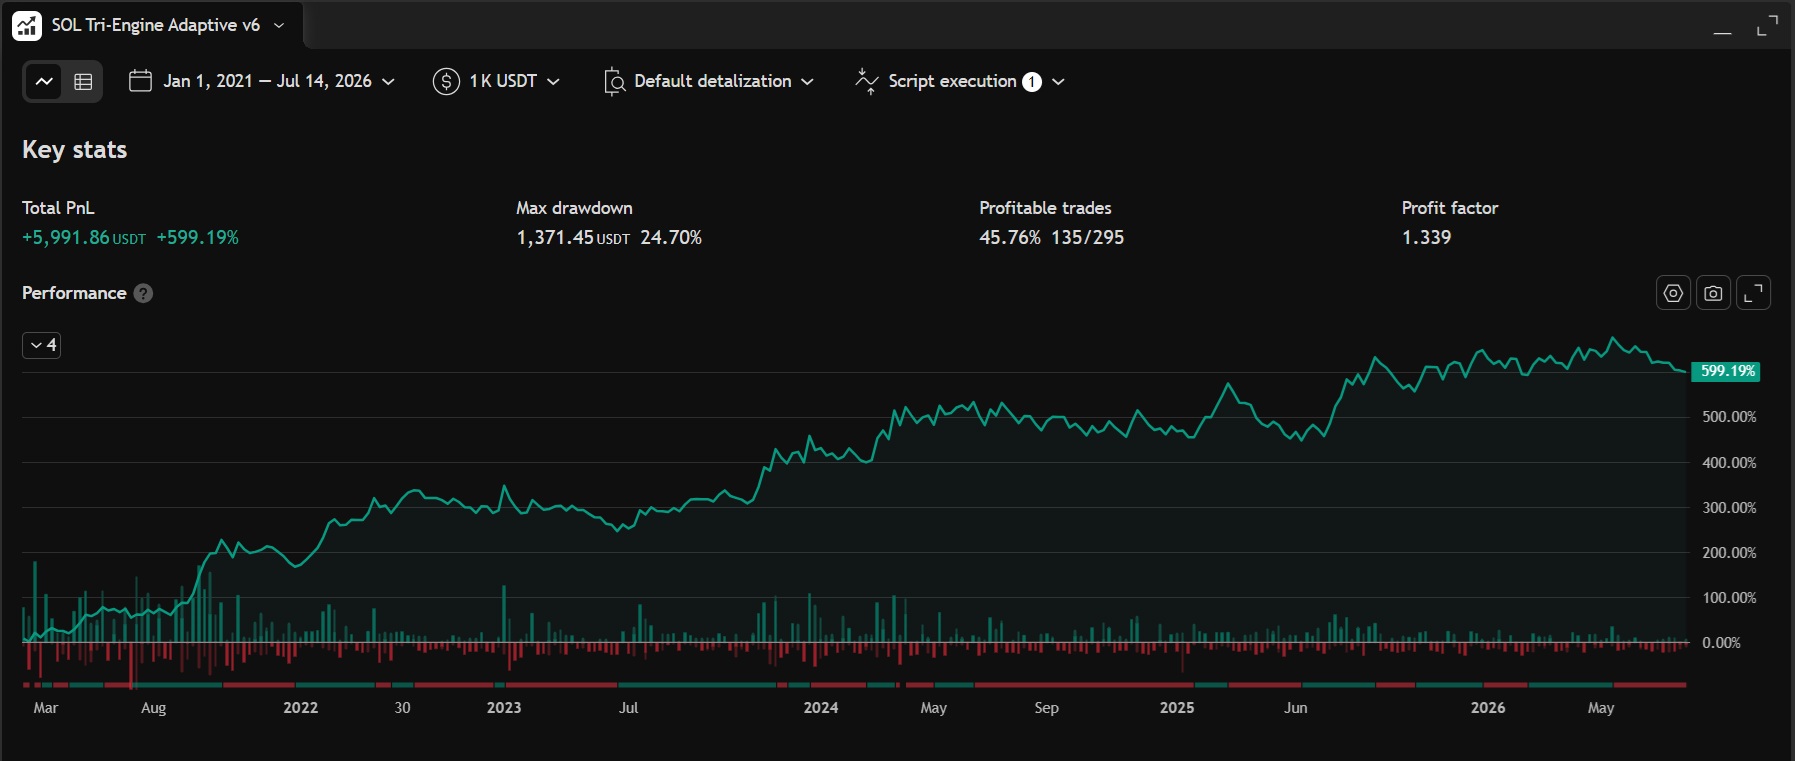Click the 2024 time axis label

[821, 708]
